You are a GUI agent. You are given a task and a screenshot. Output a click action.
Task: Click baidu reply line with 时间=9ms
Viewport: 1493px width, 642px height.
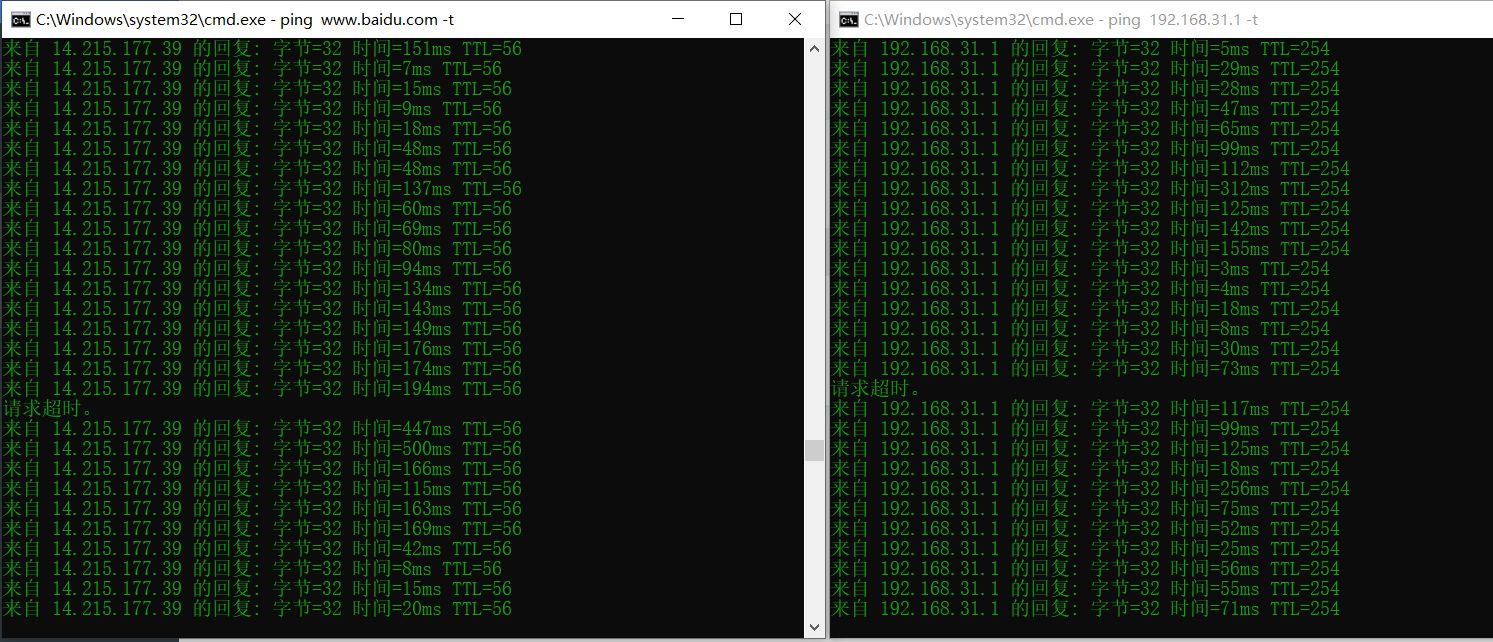coord(252,109)
